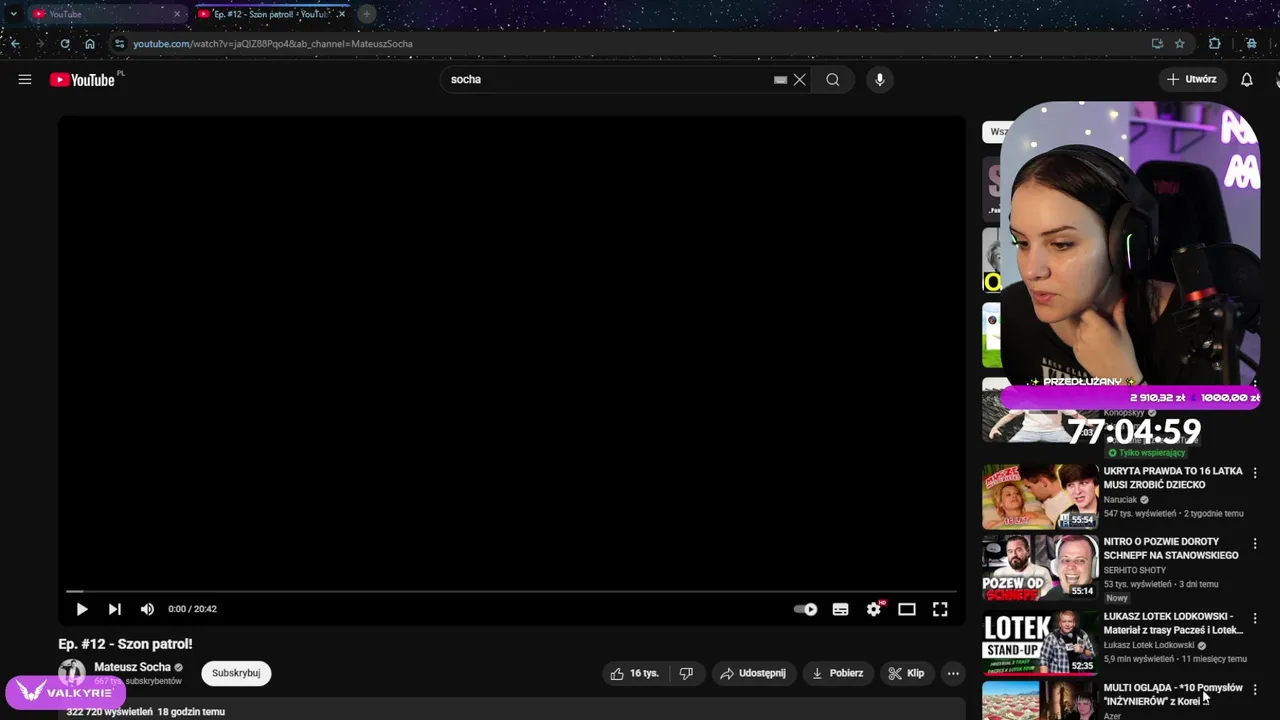Image resolution: width=1280 pixels, height=720 pixels.
Task: Submit search with the magnifier button
Action: [832, 80]
